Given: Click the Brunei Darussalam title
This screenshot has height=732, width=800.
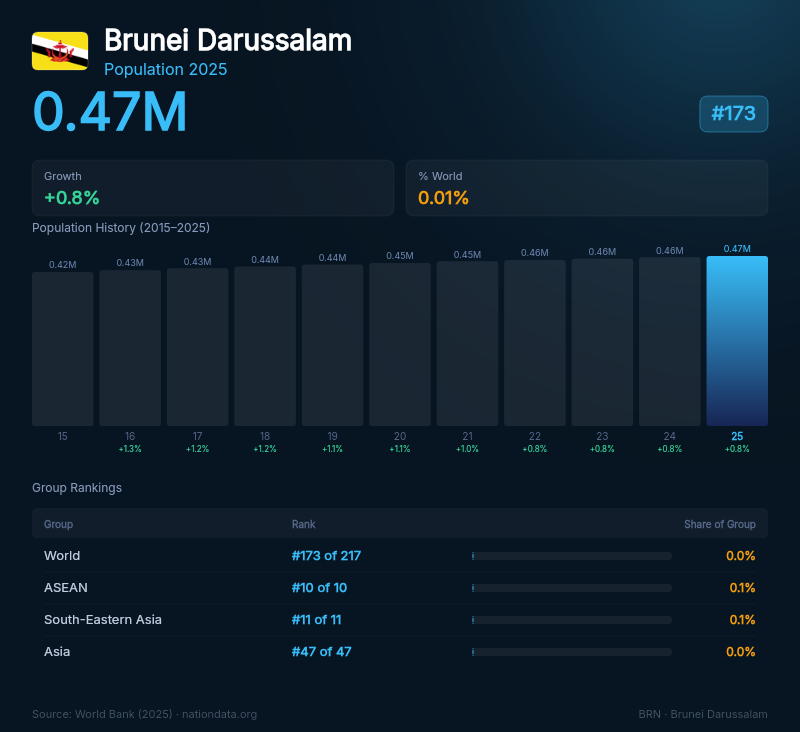Looking at the screenshot, I should point(228,40).
